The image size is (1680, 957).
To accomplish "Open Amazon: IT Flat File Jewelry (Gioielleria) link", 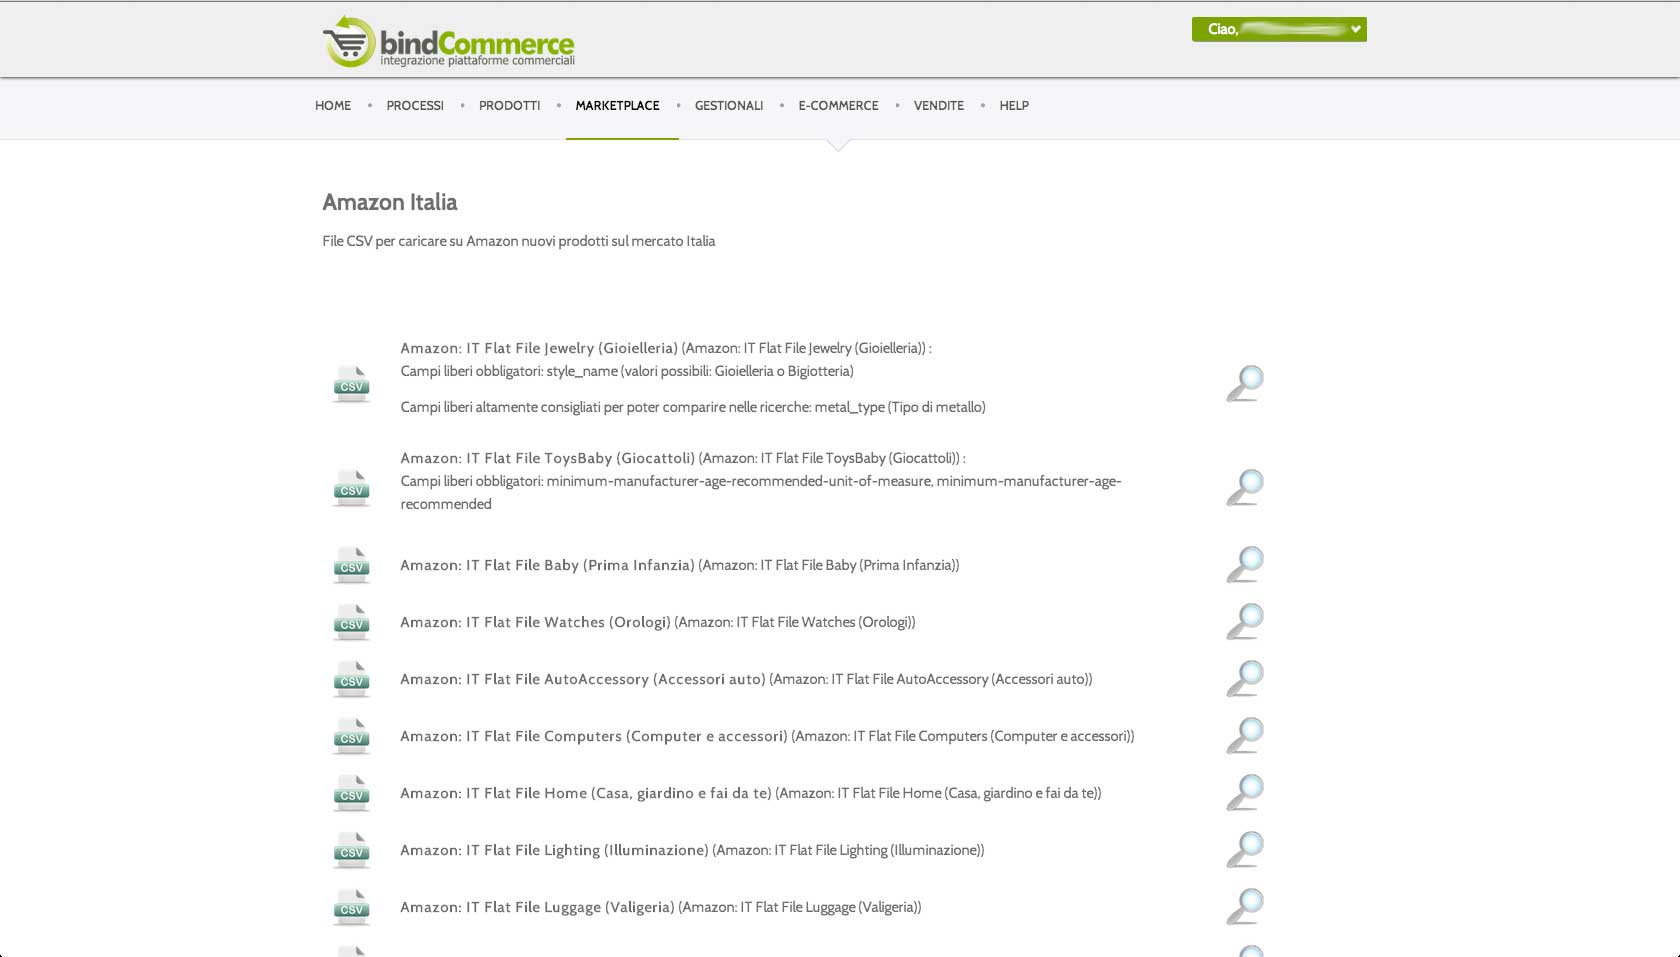I will [x=539, y=348].
